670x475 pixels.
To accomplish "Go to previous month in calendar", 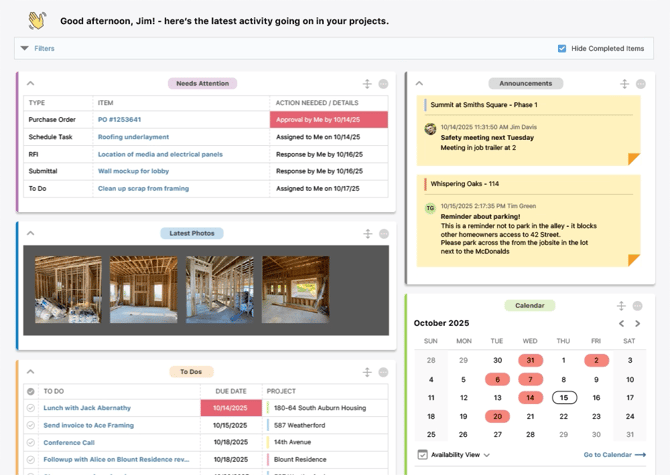I will (621, 323).
